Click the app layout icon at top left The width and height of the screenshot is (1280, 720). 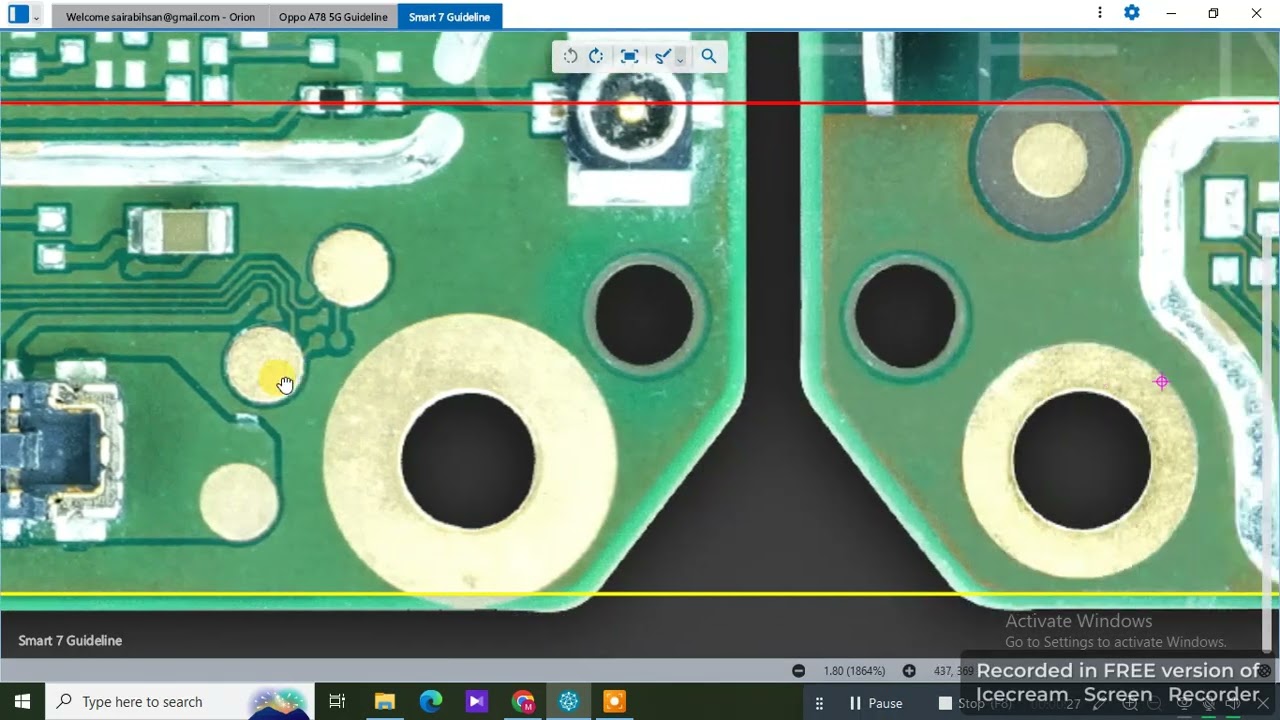point(18,14)
